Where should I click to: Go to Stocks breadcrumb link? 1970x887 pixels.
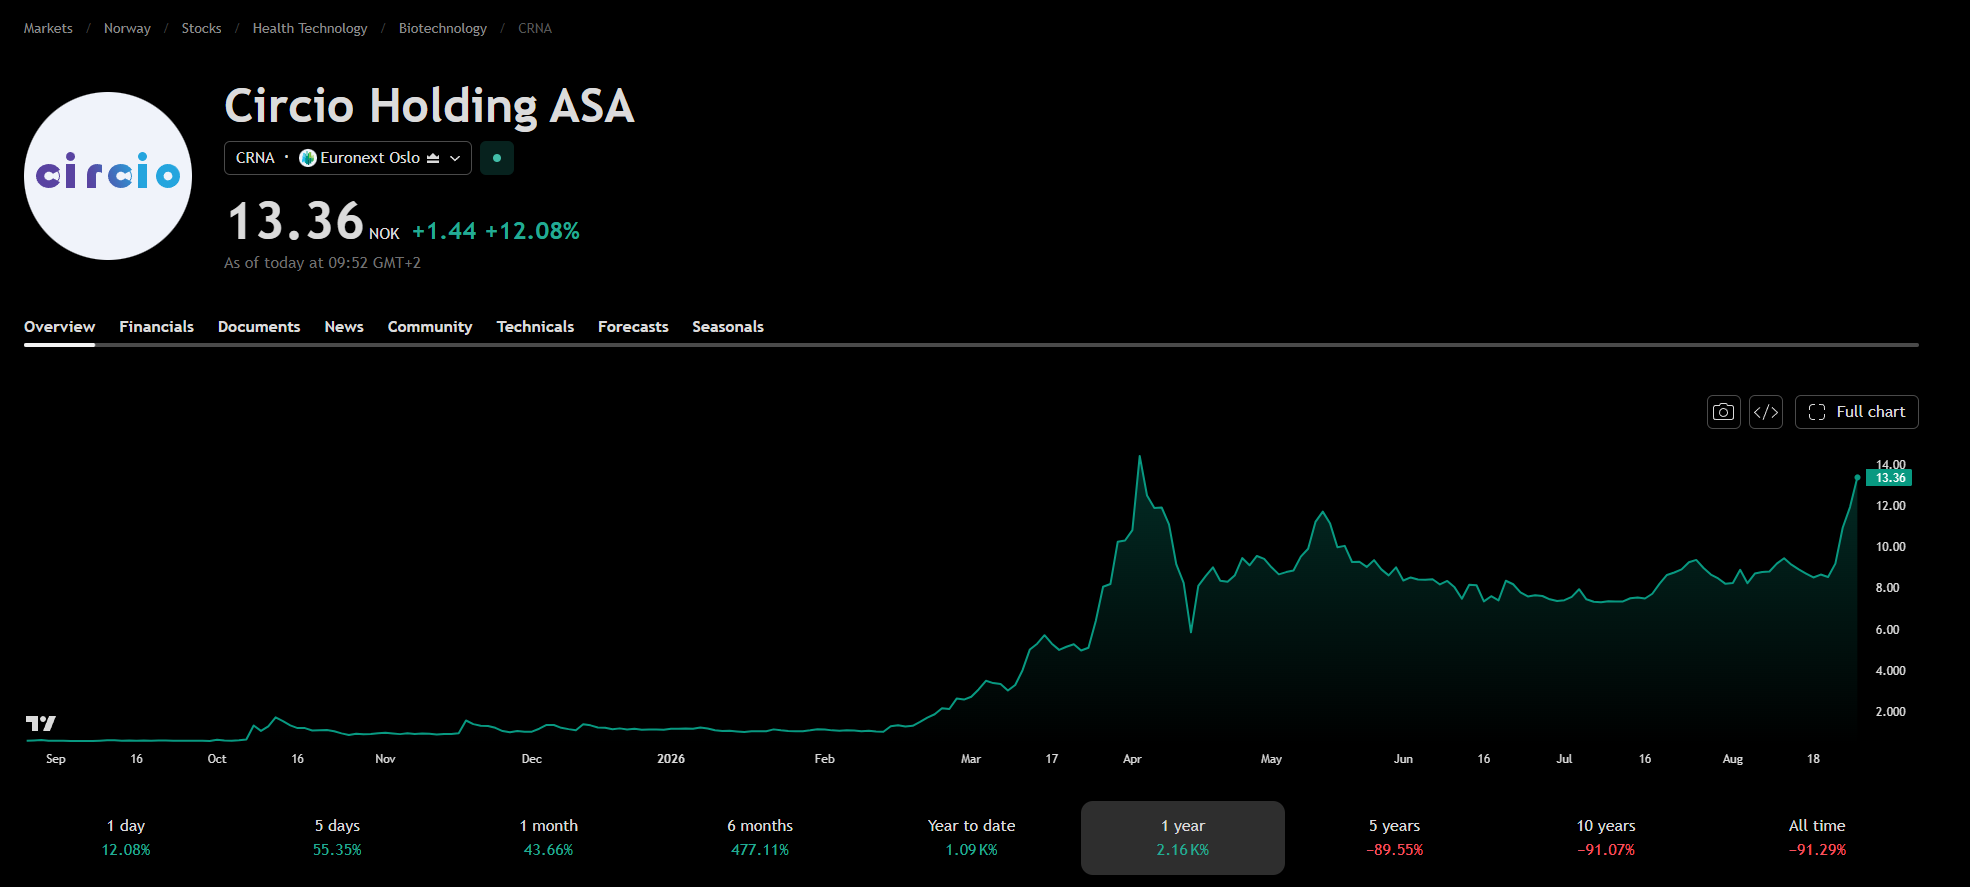pyautogui.click(x=201, y=28)
